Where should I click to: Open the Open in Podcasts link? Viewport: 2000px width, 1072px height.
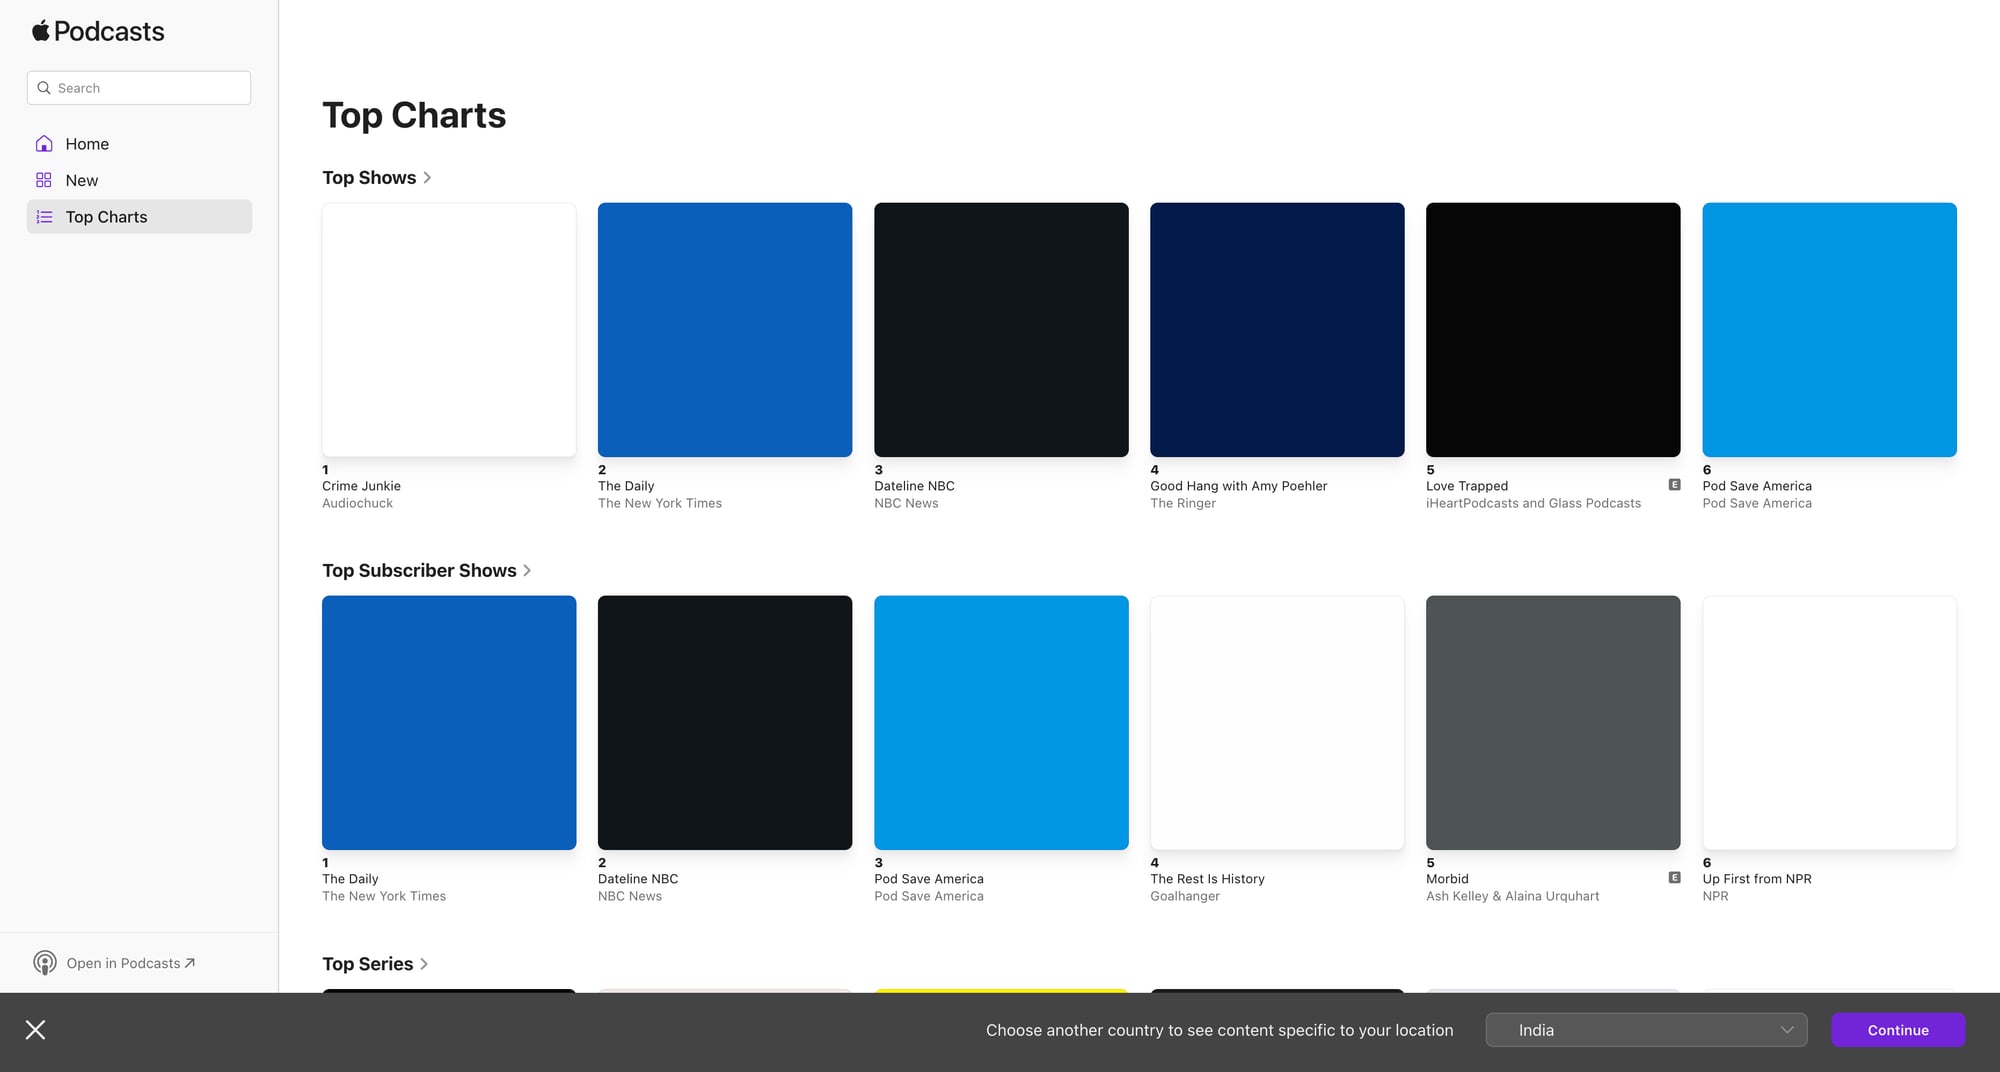click(x=130, y=963)
